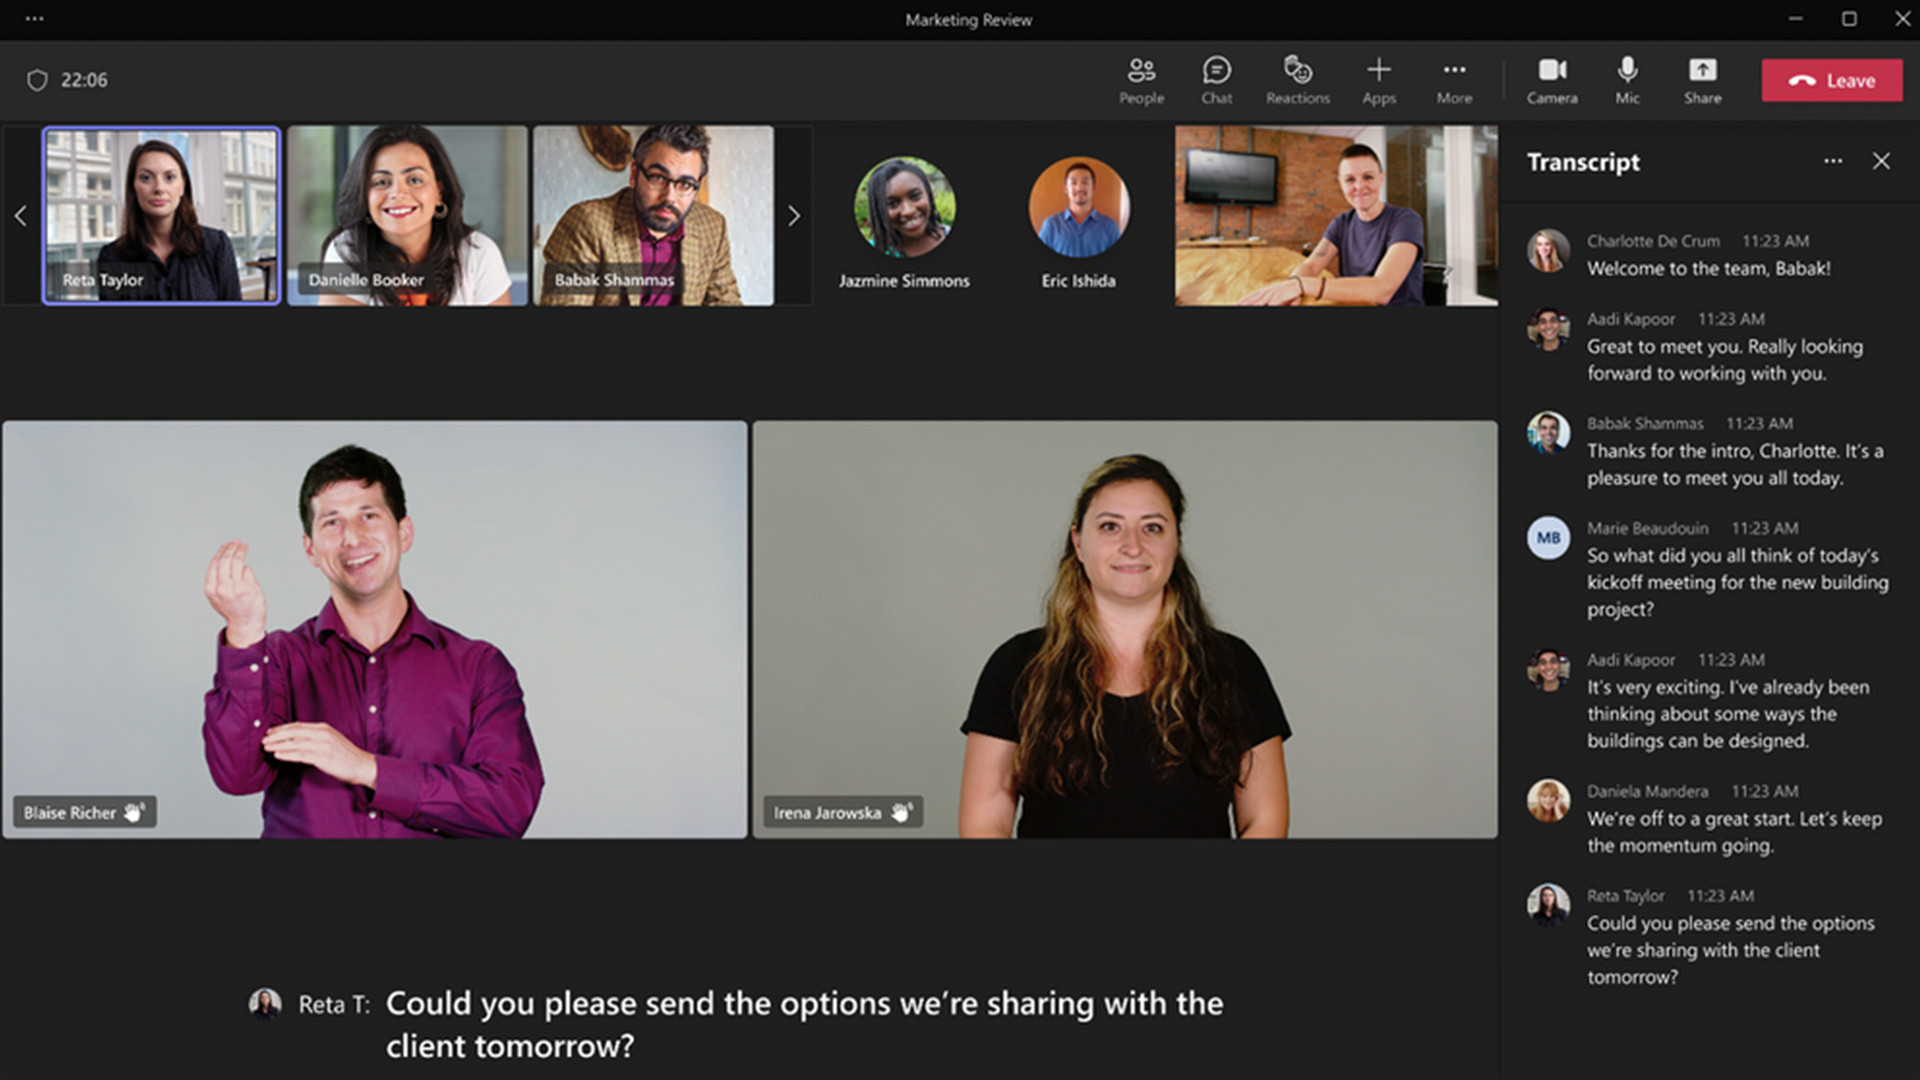Close the Transcript panel
This screenshot has height=1080, width=1920.
1882,161
